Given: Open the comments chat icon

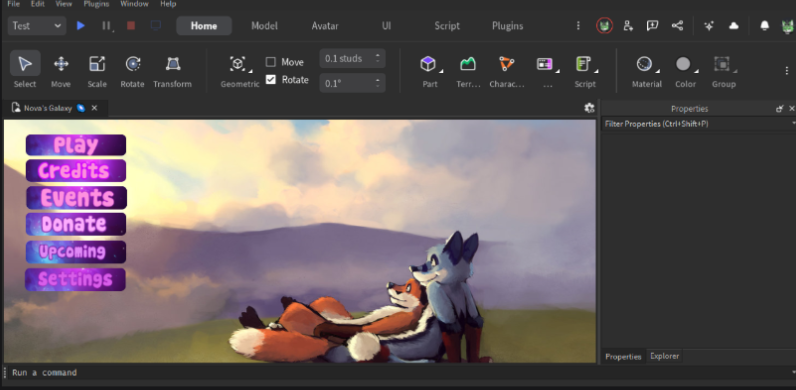Looking at the screenshot, I should pyautogui.click(x=652, y=25).
